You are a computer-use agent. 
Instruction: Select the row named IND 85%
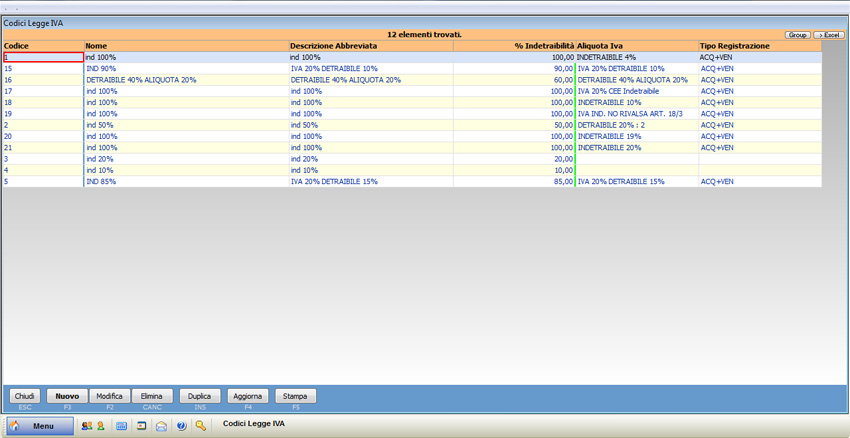pyautogui.click(x=101, y=182)
